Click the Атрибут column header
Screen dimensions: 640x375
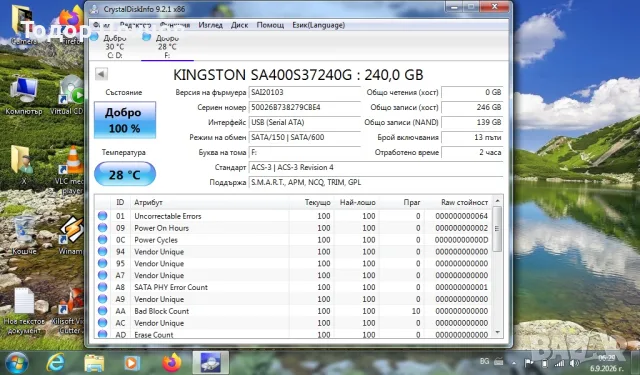(x=210, y=202)
